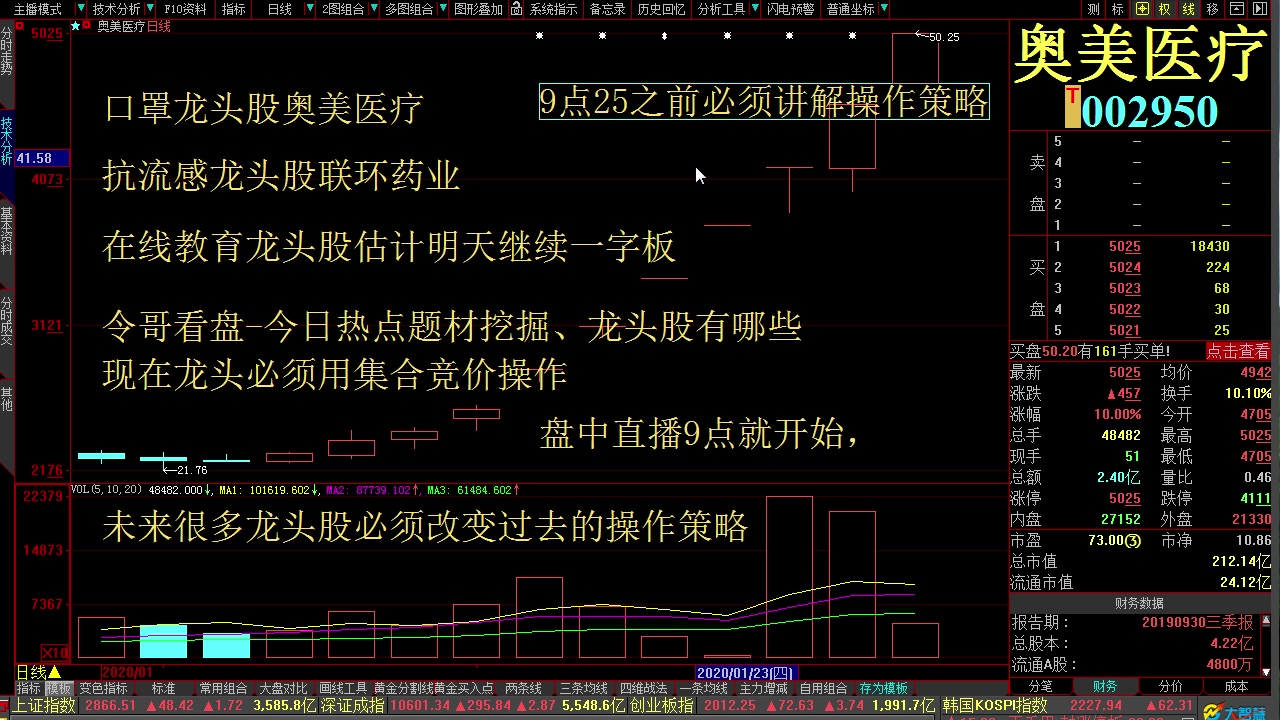Image resolution: width=1280 pixels, height=720 pixels.
Task: Click the gold T marker beside 002950
Action: pyautogui.click(x=1072, y=107)
